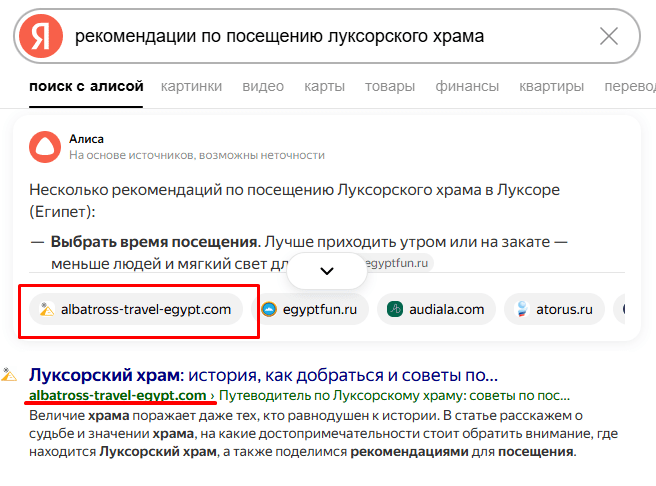This screenshot has height=486, width=656.
Task: Open the видео tab
Action: tap(263, 86)
